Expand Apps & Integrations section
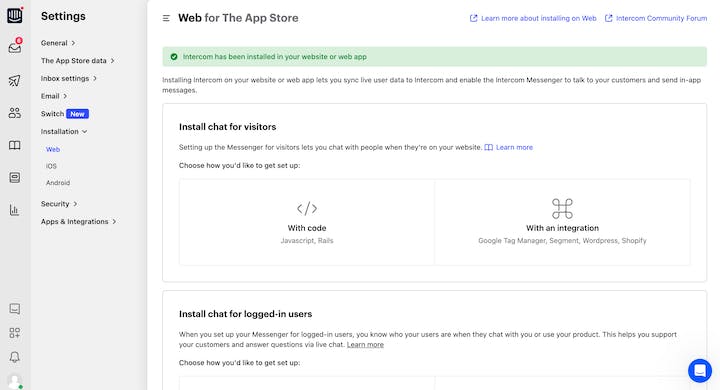720x390 pixels. [x=79, y=221]
